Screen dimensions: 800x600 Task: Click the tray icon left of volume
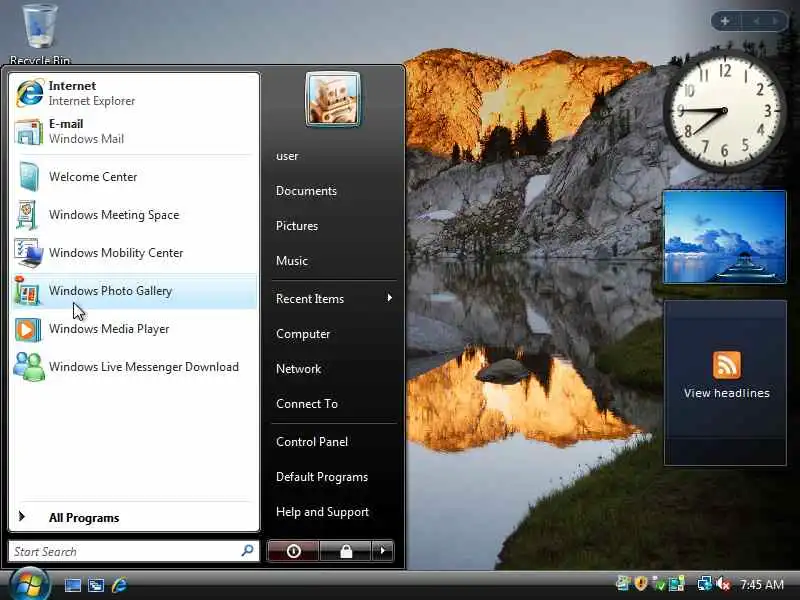(705, 583)
